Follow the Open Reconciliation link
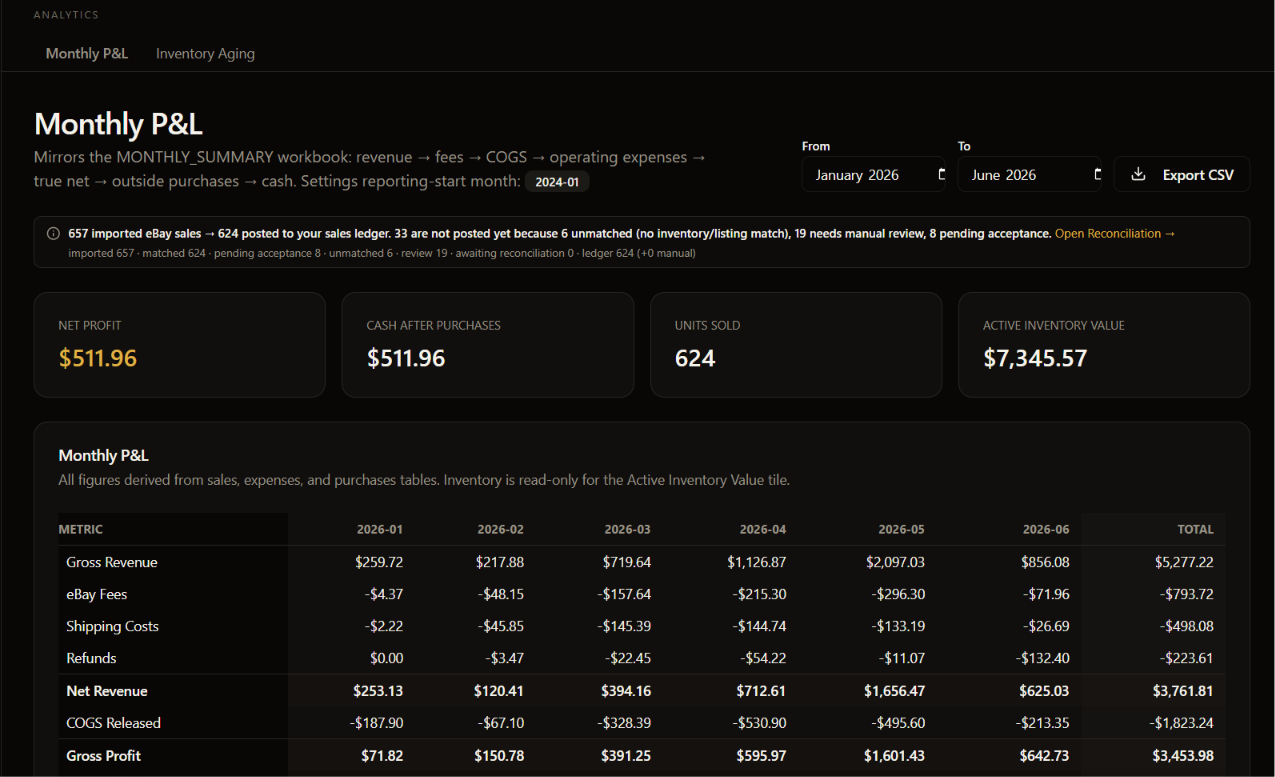This screenshot has height=777, width=1275. [x=1115, y=233]
